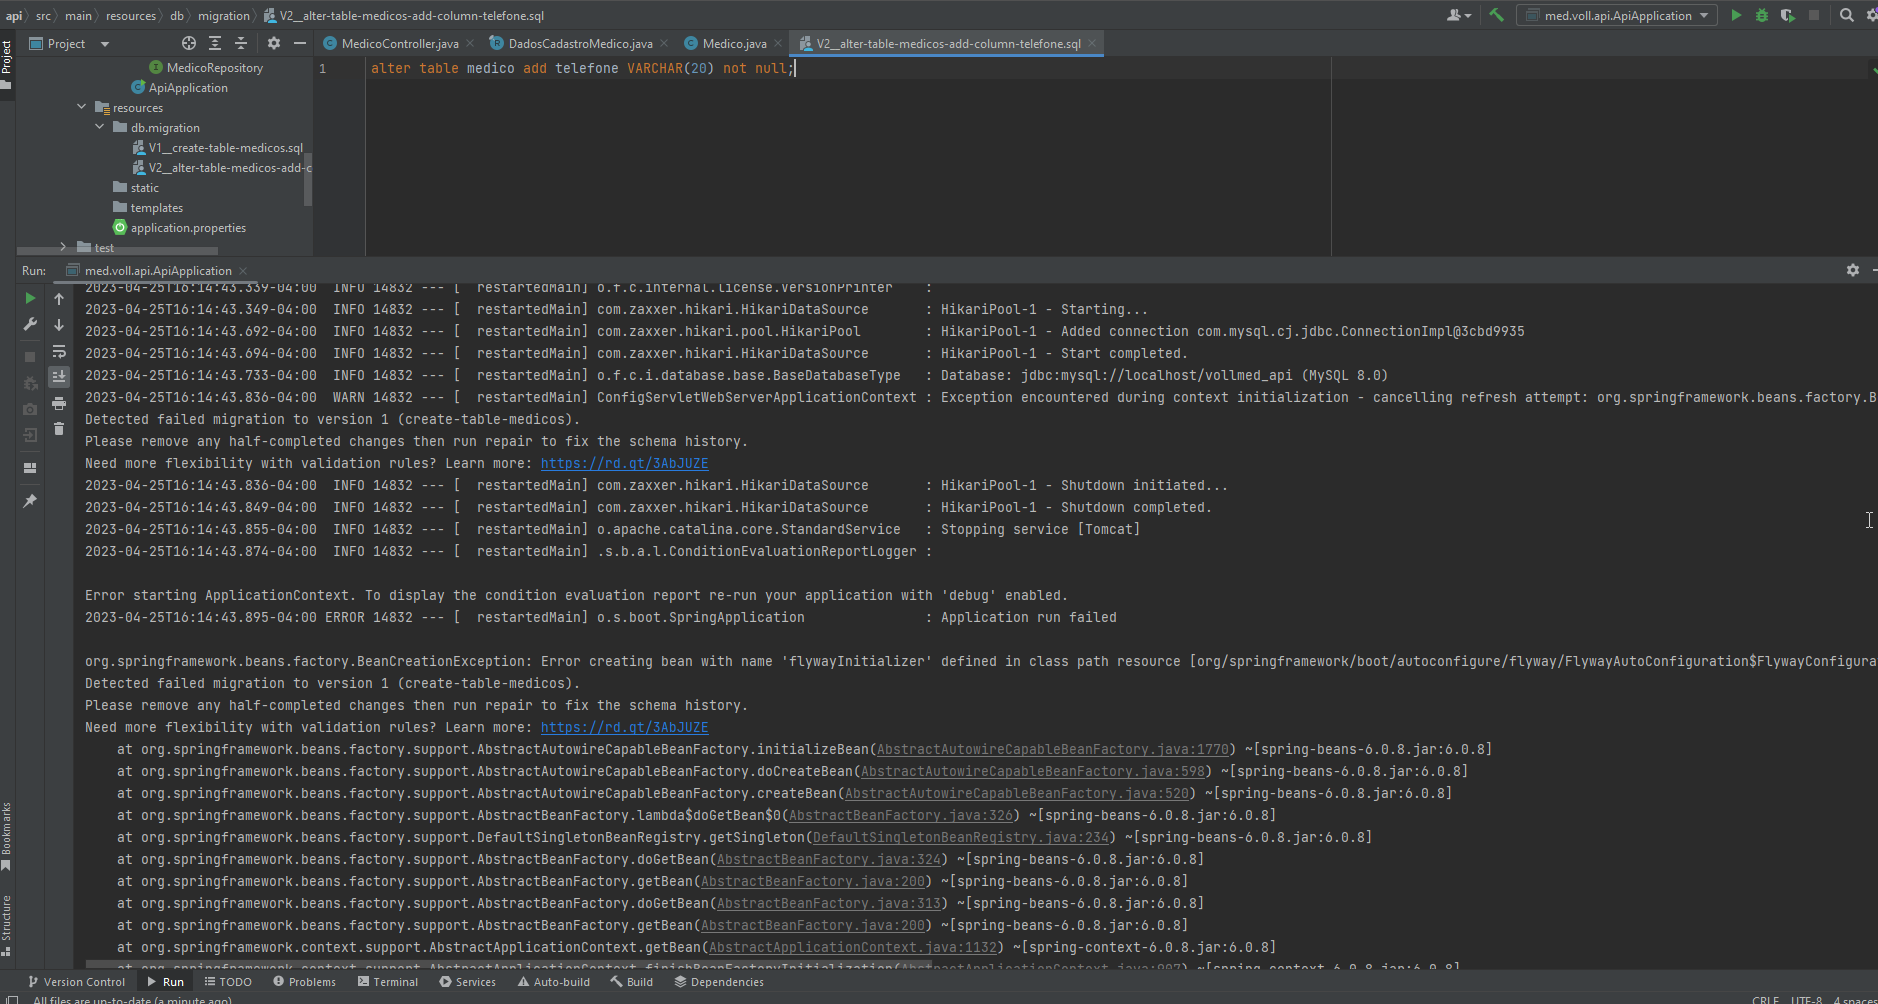This screenshot has width=1878, height=1004.
Task: Open DefaultSingletonBeanRegistry.java:234 stack link
Action: point(961,838)
